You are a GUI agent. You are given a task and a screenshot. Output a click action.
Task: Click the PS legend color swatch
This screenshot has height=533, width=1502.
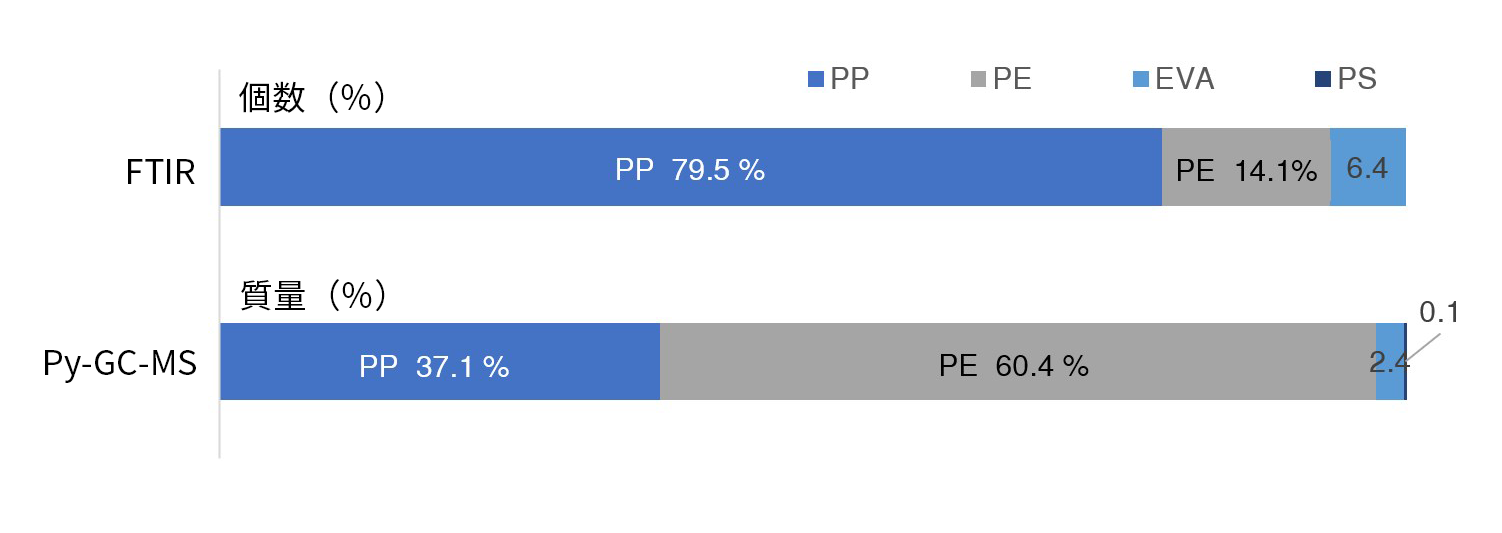1322,79
